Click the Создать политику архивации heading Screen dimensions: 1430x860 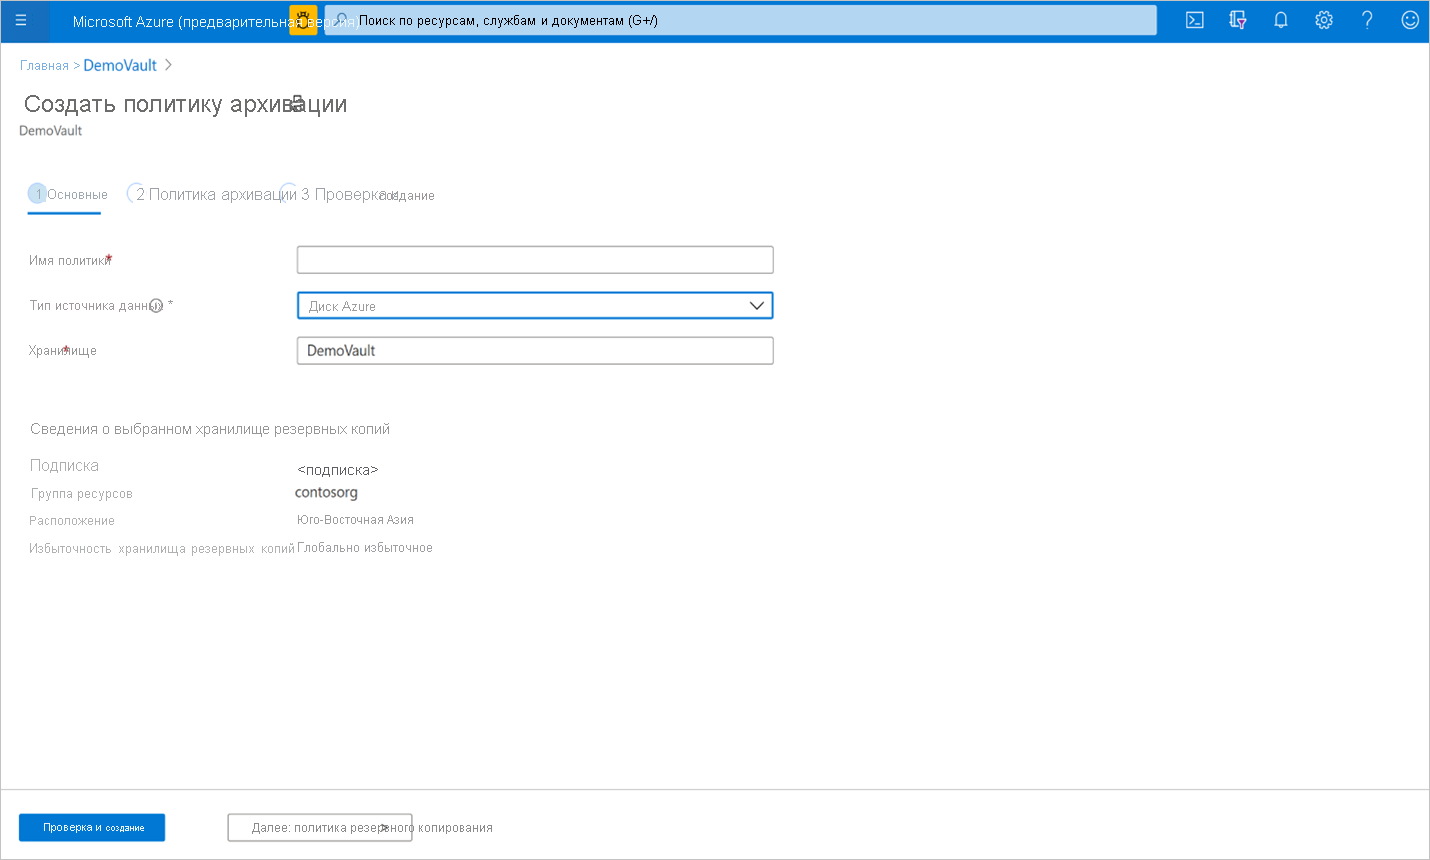click(186, 104)
